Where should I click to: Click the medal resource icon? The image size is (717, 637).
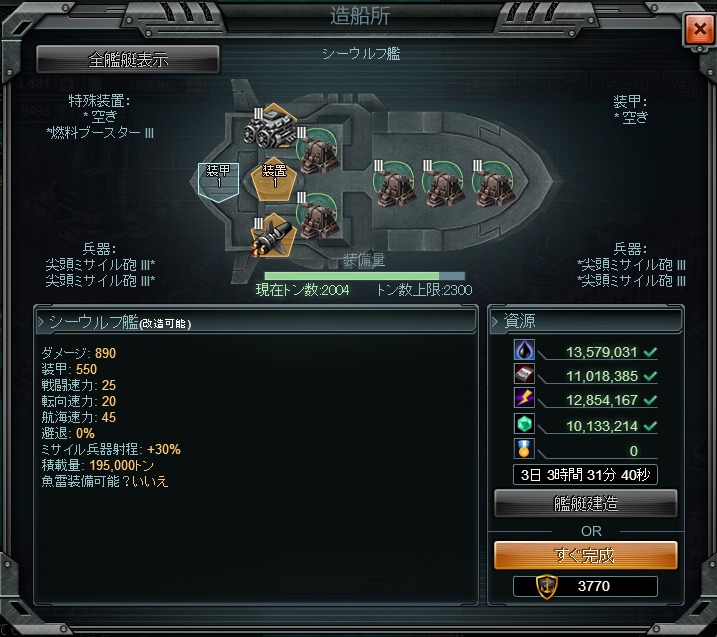pos(524,449)
